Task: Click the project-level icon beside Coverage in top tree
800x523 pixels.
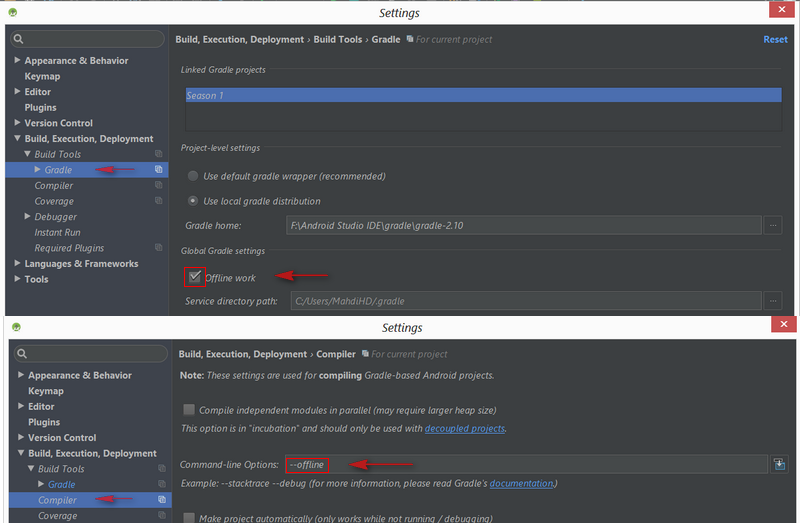Action: (158, 201)
